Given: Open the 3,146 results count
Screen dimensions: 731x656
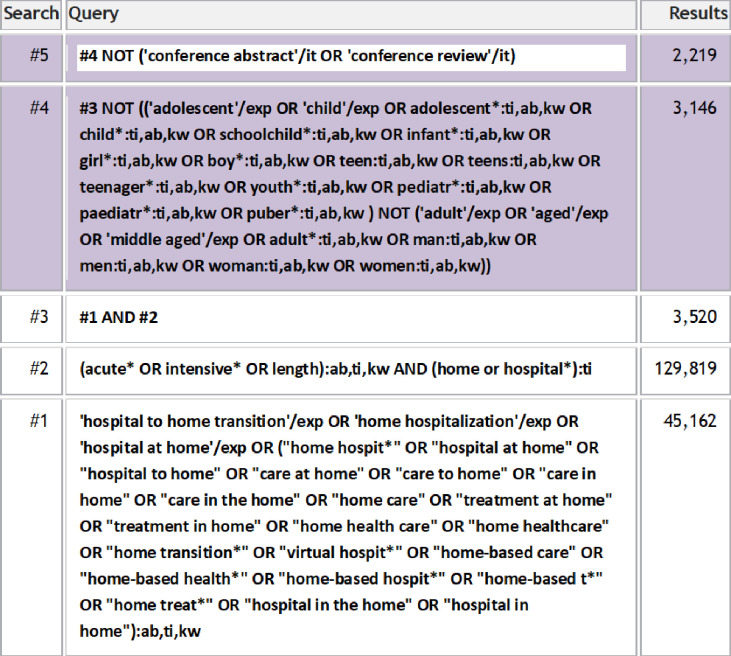Looking at the screenshot, I should [x=694, y=108].
